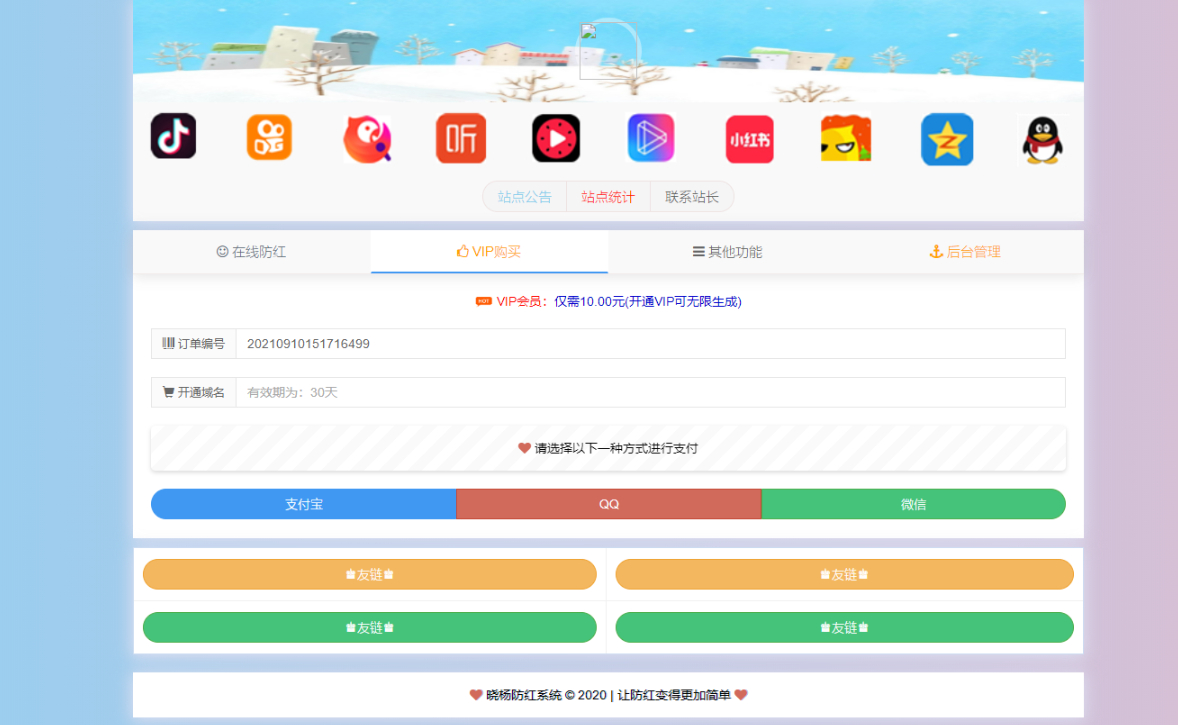Switch to the 在线防红 tab
The width and height of the screenshot is (1178, 725).
(x=252, y=252)
